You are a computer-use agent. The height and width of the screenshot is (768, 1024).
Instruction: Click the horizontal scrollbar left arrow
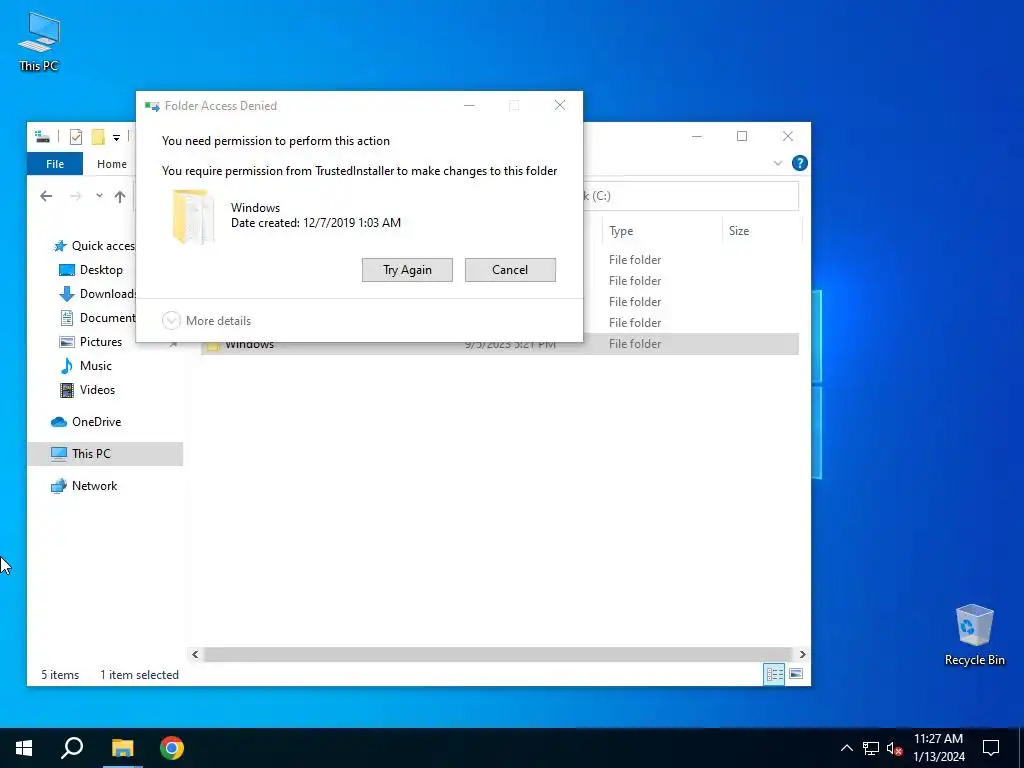(195, 654)
